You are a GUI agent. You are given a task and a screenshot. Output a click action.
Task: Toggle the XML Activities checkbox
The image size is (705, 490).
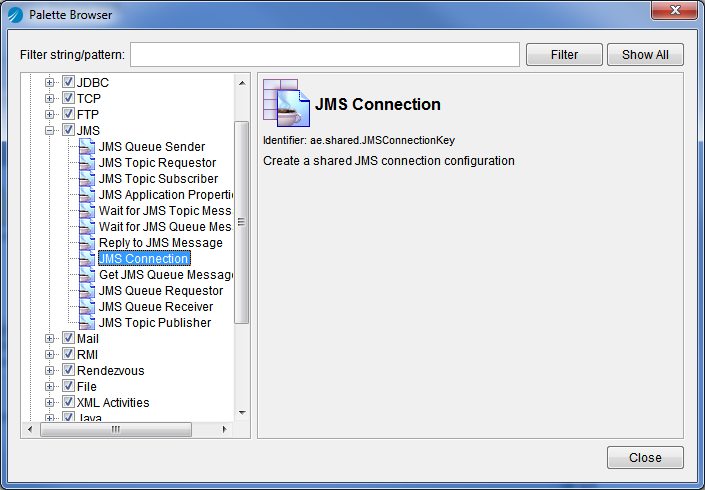pos(68,402)
